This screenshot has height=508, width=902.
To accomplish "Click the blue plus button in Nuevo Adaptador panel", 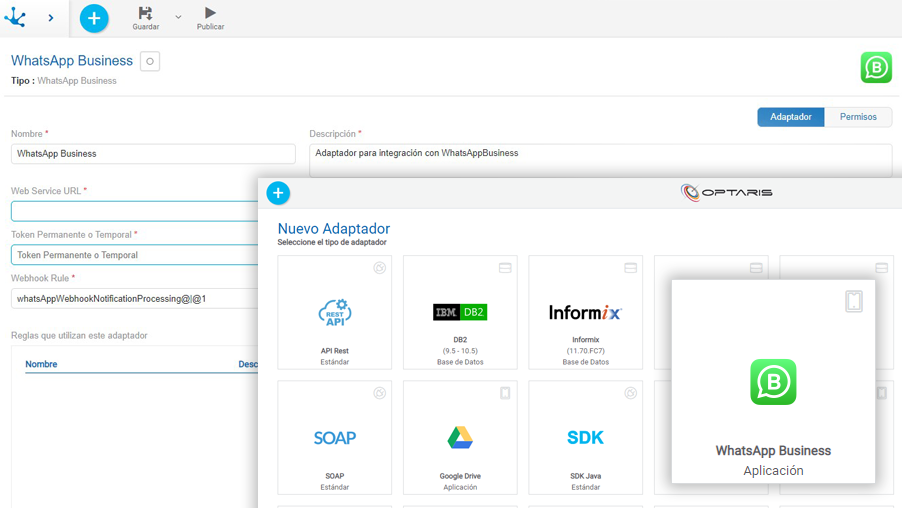I will (278, 193).
